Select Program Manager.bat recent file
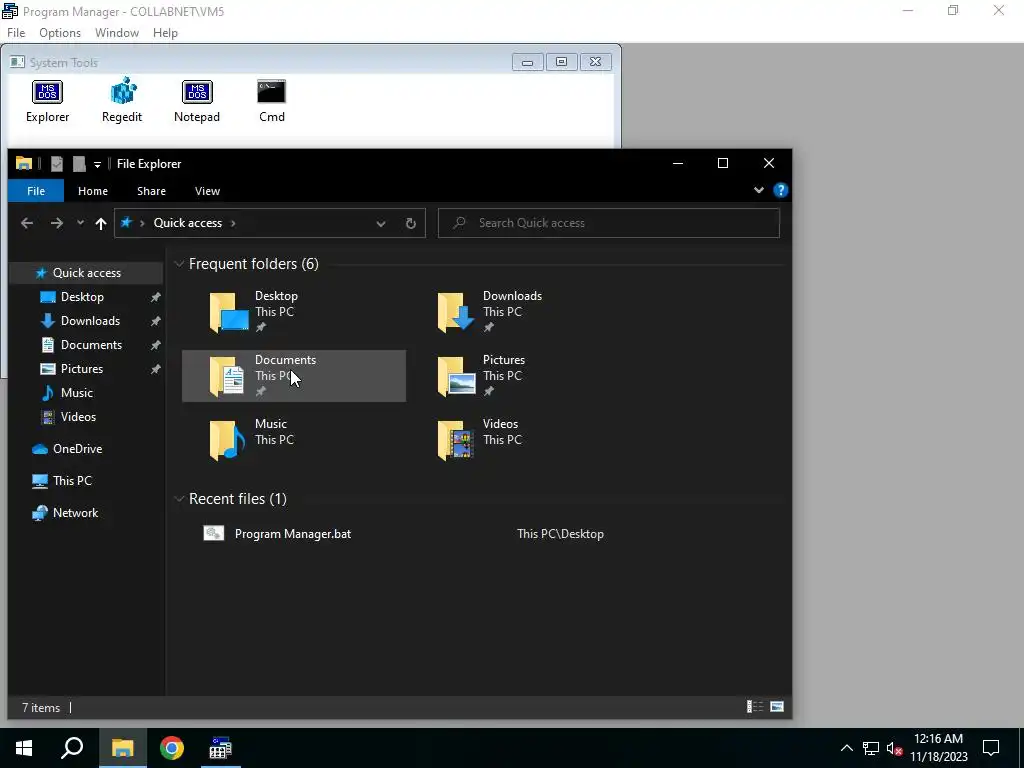This screenshot has width=1024, height=768. (293, 534)
